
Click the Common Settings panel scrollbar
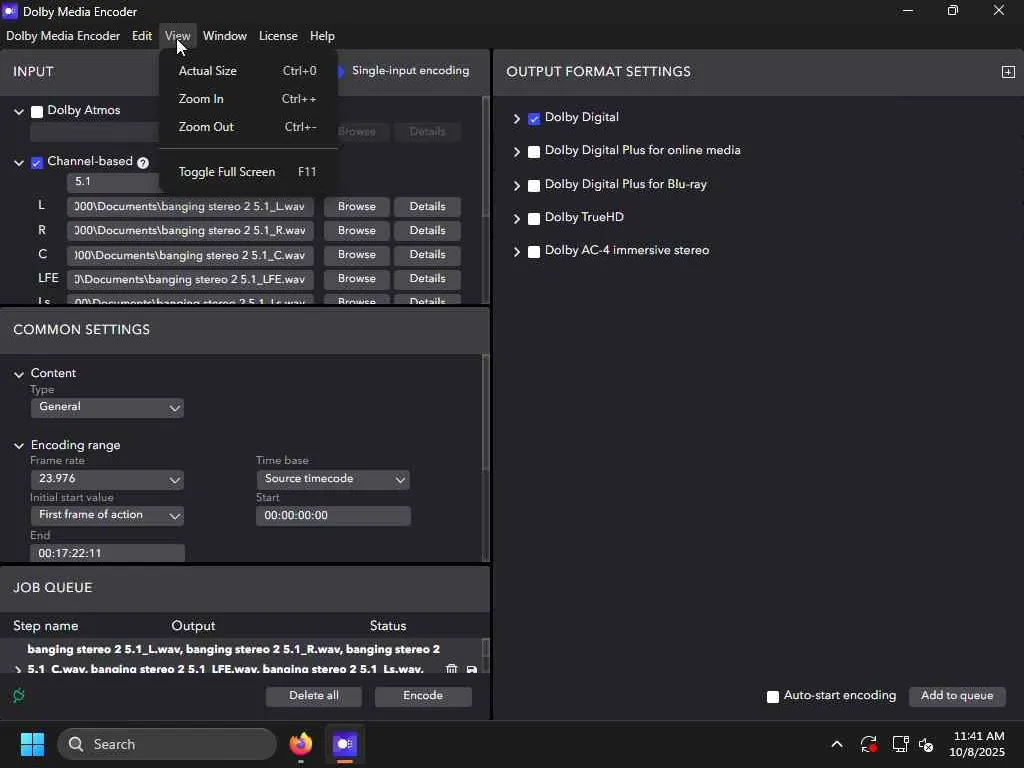click(485, 413)
